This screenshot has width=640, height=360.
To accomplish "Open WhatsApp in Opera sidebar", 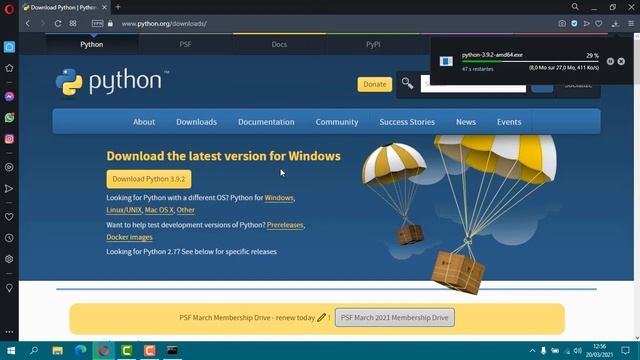I will (x=9, y=118).
